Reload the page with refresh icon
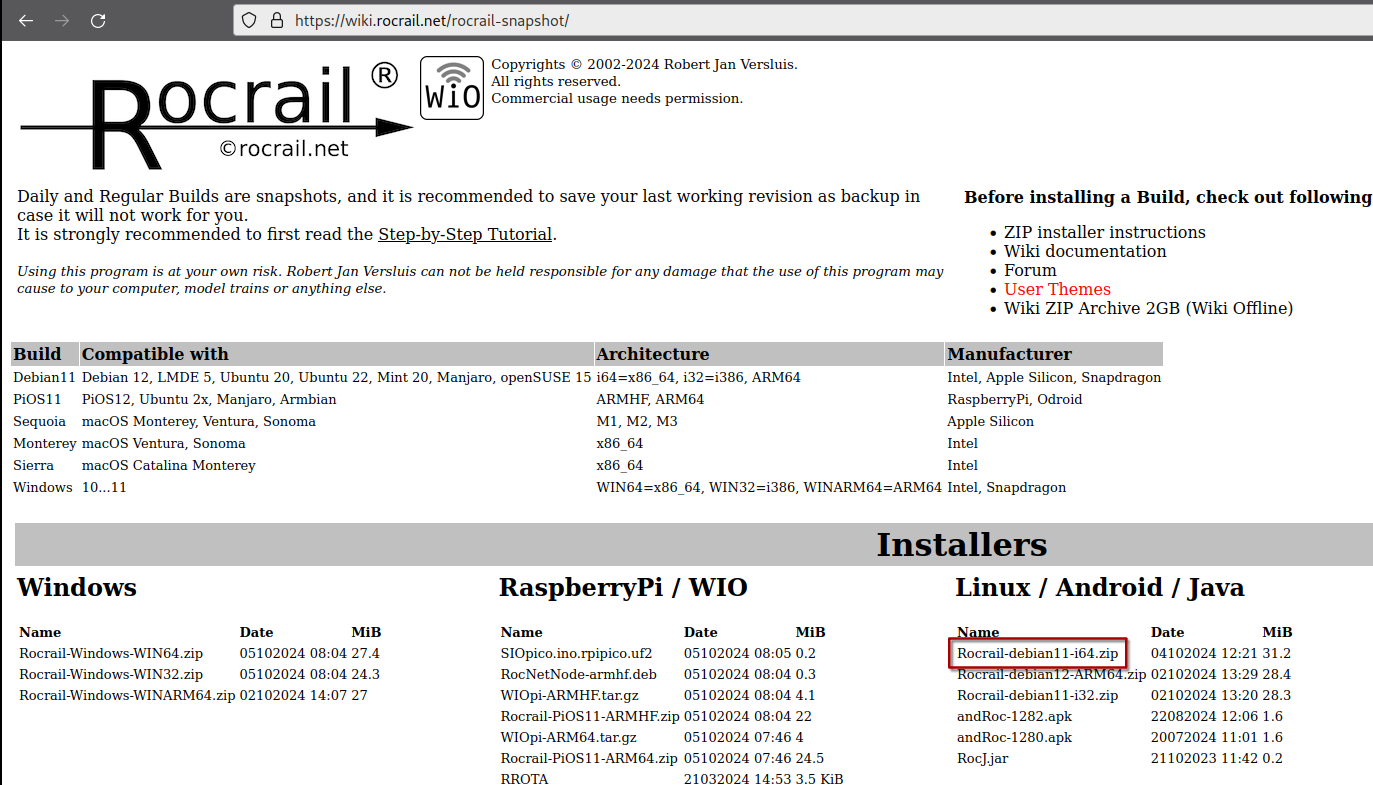Viewport: 1373px width, 785px height. click(98, 20)
